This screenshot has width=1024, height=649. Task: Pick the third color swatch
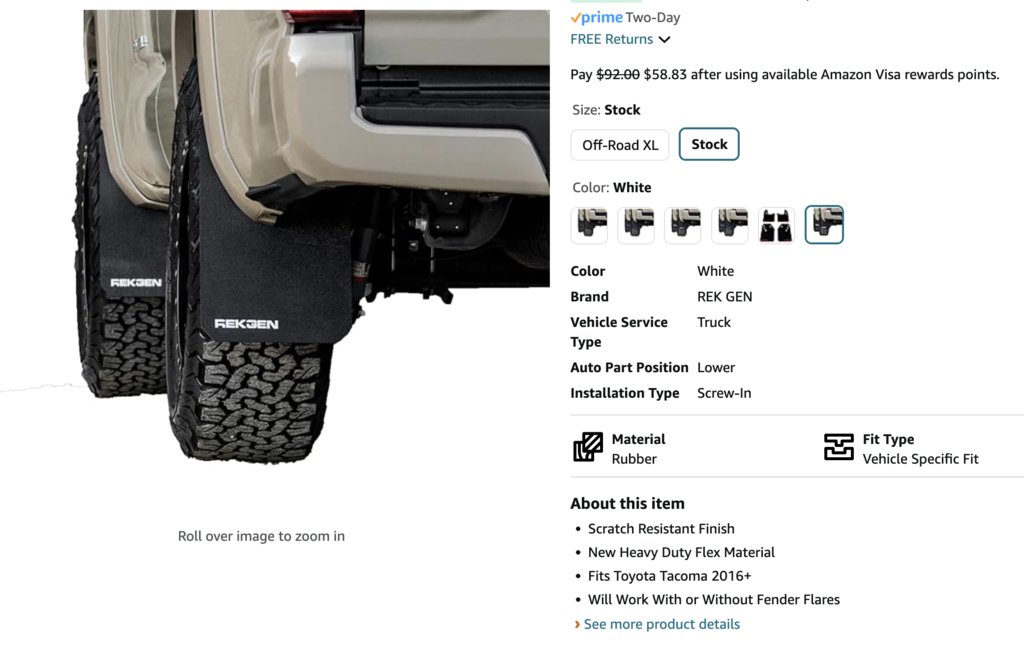point(683,225)
